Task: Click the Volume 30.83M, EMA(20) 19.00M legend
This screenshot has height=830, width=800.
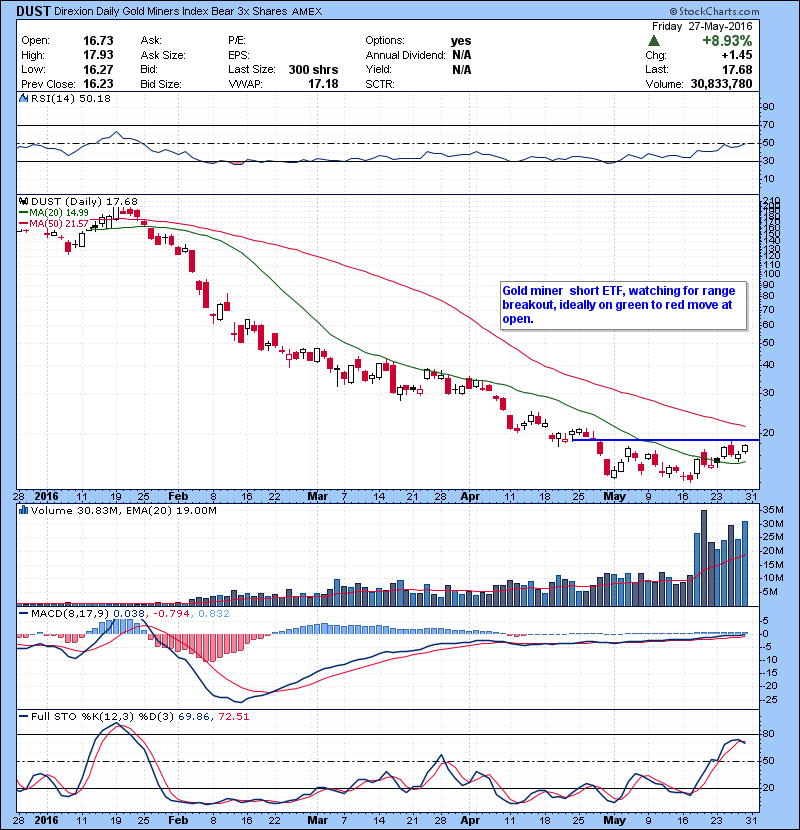Action: [118, 510]
